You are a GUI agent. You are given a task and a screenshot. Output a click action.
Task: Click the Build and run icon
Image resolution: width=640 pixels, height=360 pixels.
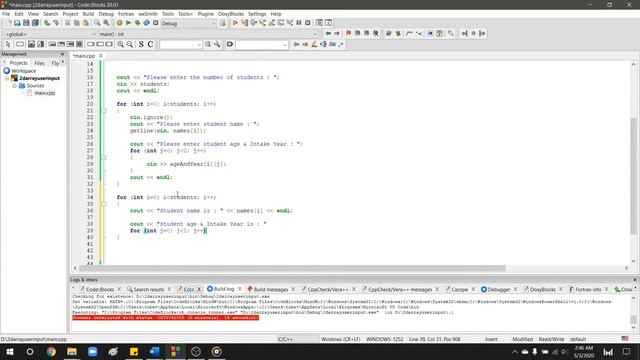coord(138,23)
